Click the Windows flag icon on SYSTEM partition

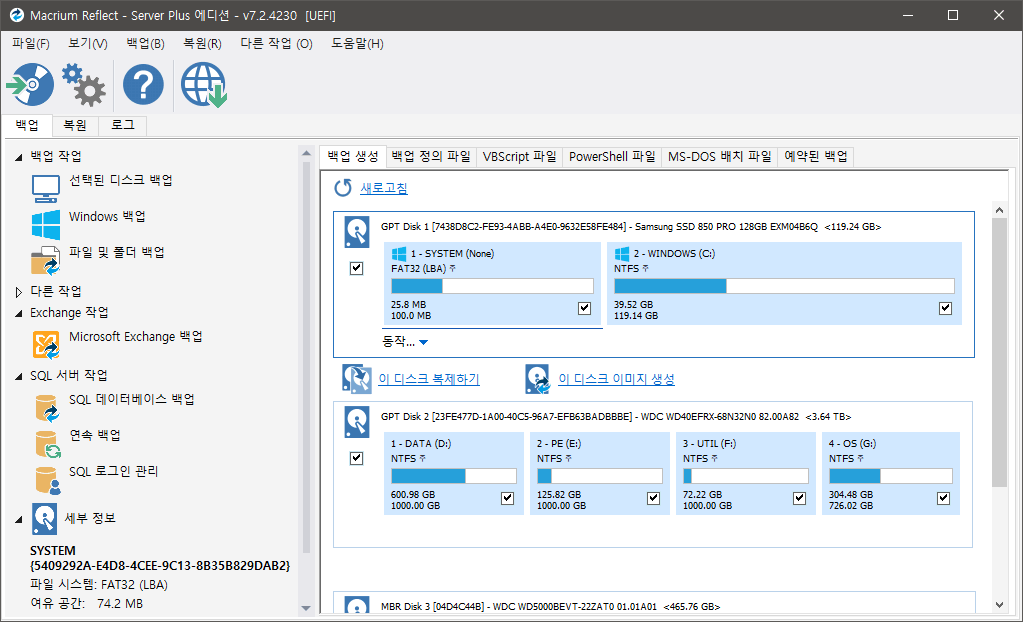click(399, 253)
